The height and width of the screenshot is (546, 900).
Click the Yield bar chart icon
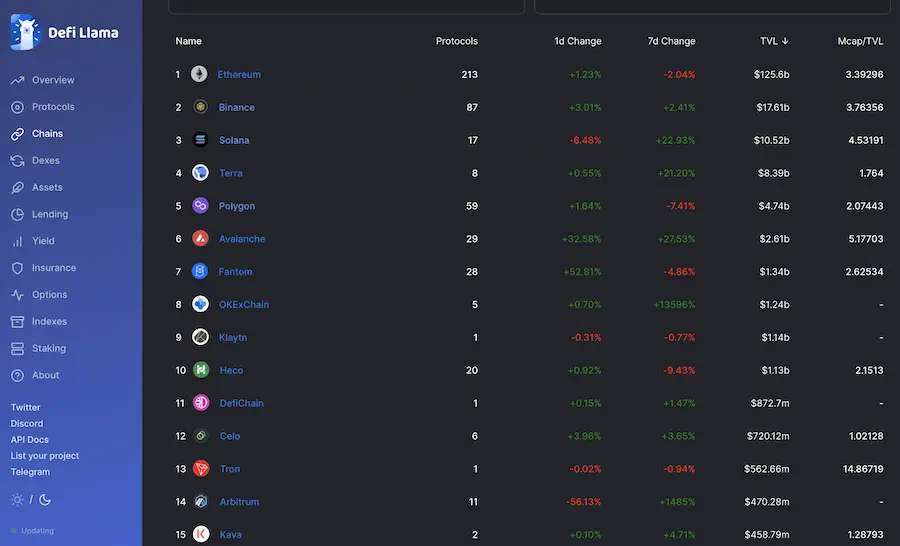point(17,241)
